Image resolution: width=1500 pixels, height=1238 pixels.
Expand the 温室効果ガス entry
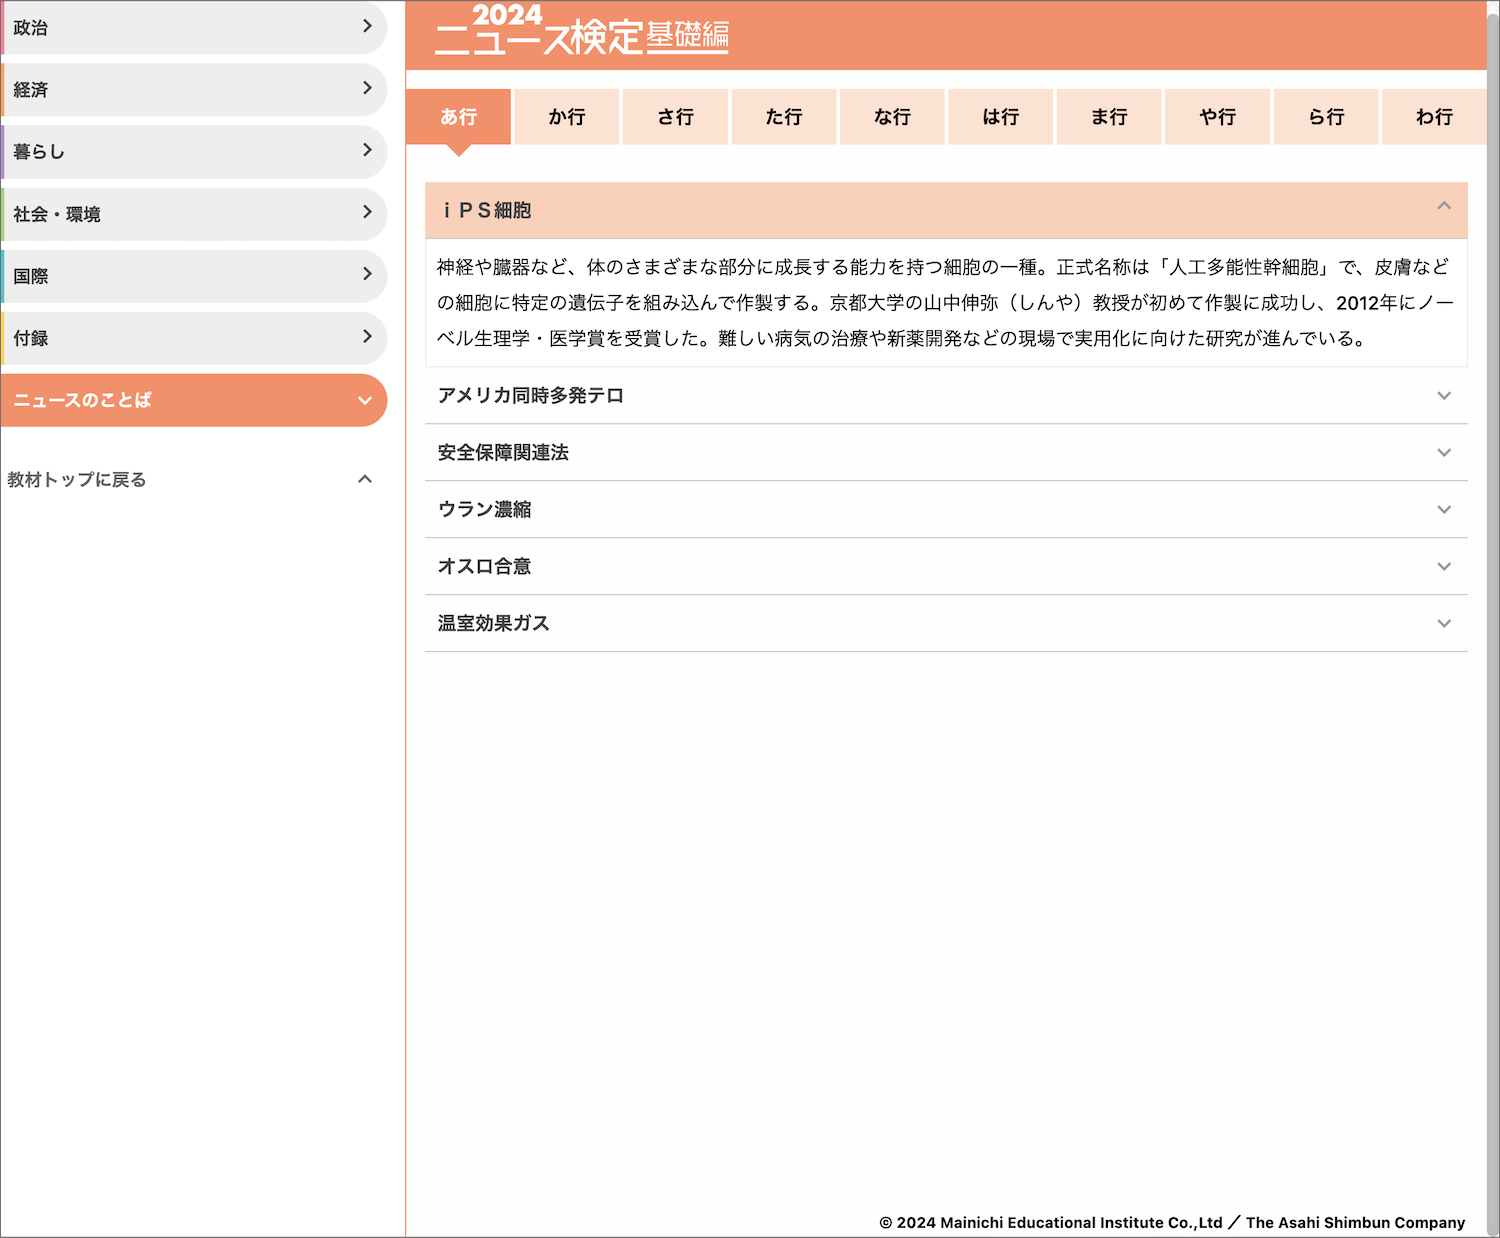946,624
